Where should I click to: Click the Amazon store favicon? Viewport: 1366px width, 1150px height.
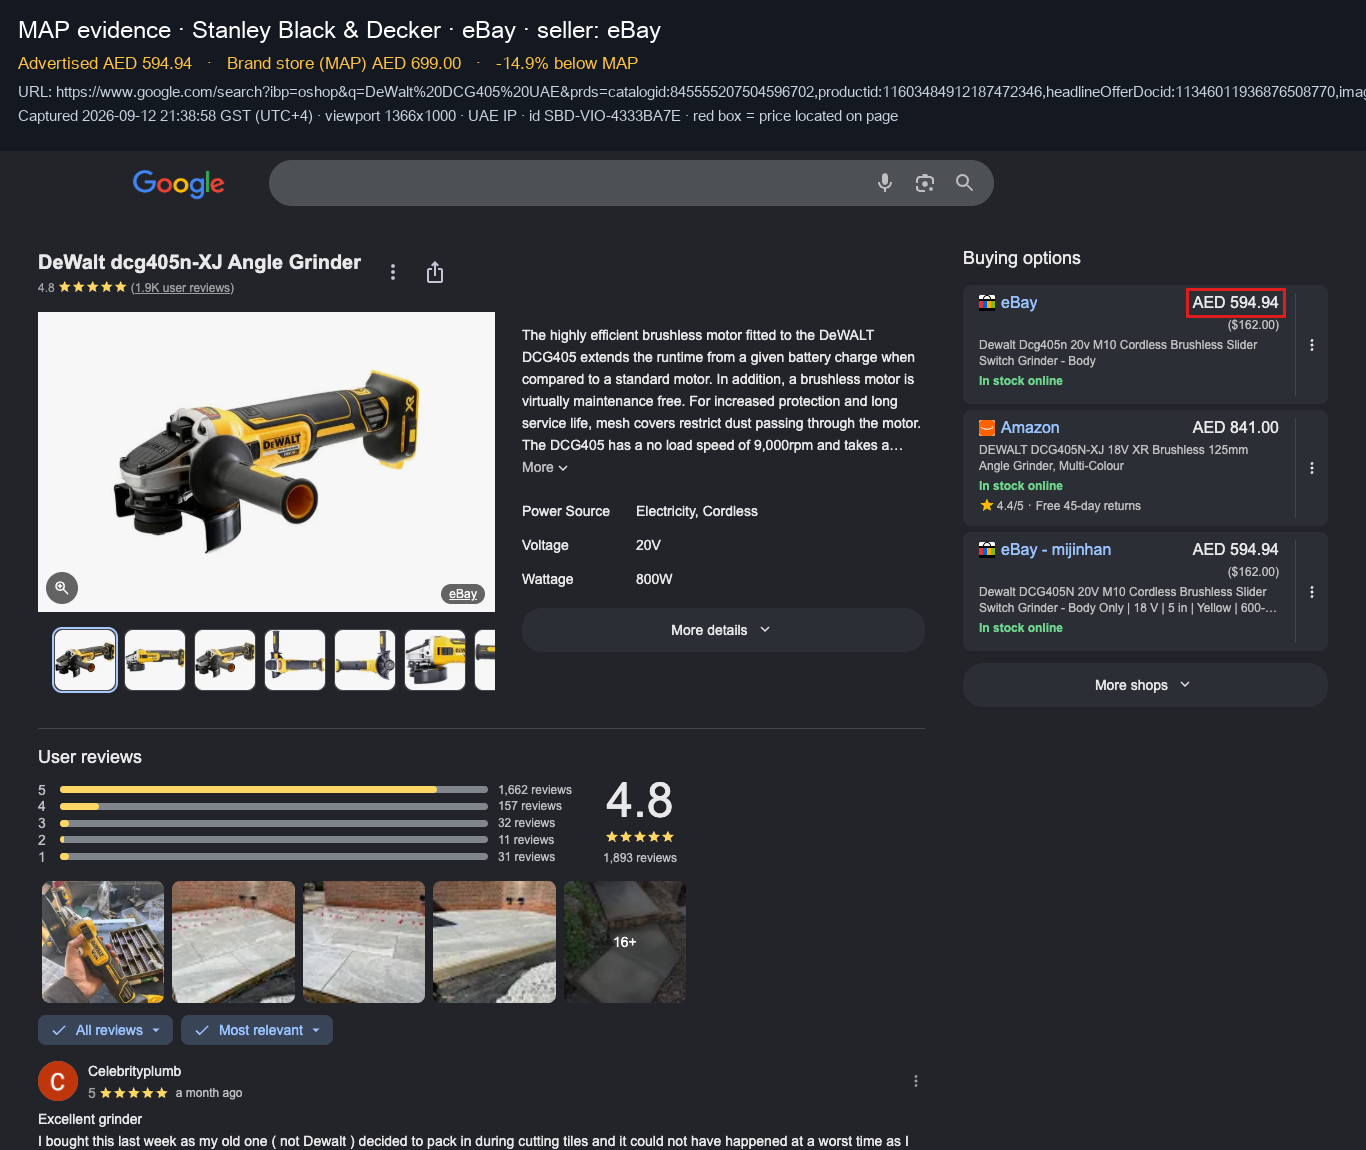pyautogui.click(x=987, y=428)
